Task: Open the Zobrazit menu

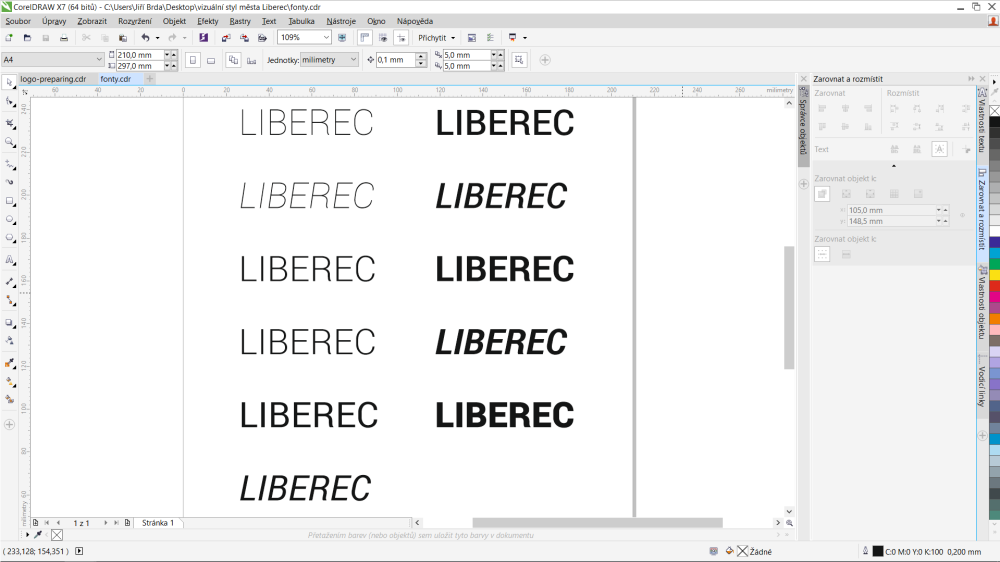Action: [92, 21]
